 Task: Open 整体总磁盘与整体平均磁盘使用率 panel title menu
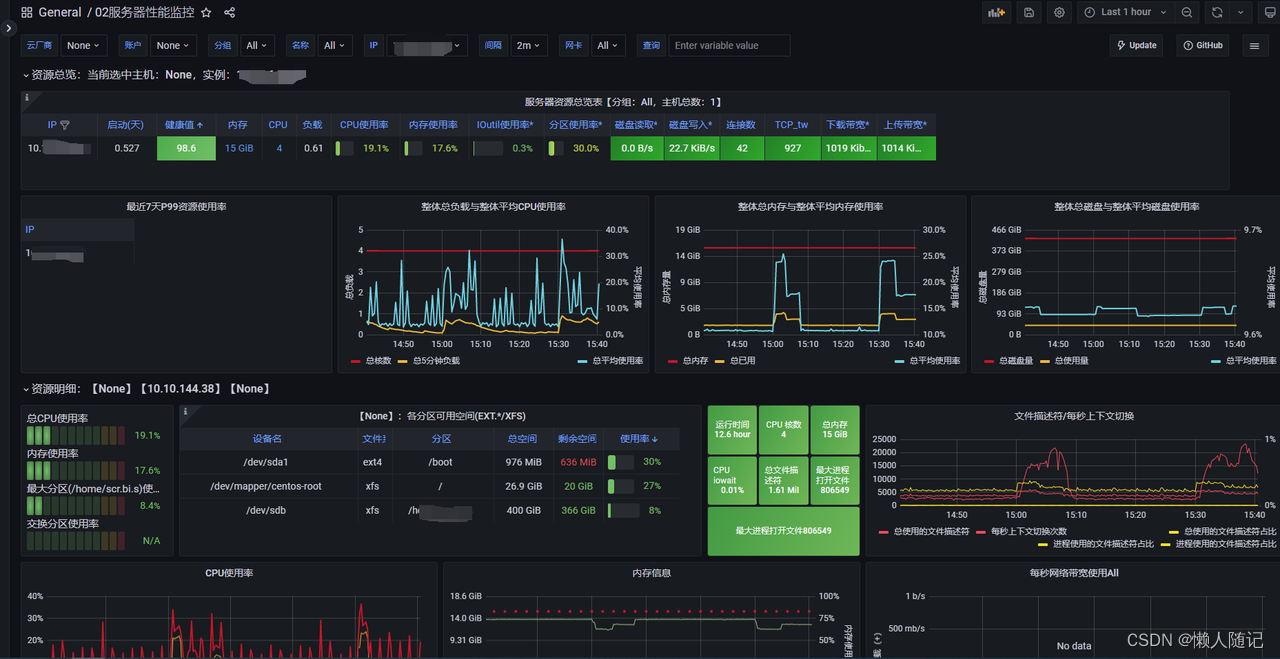point(1127,207)
